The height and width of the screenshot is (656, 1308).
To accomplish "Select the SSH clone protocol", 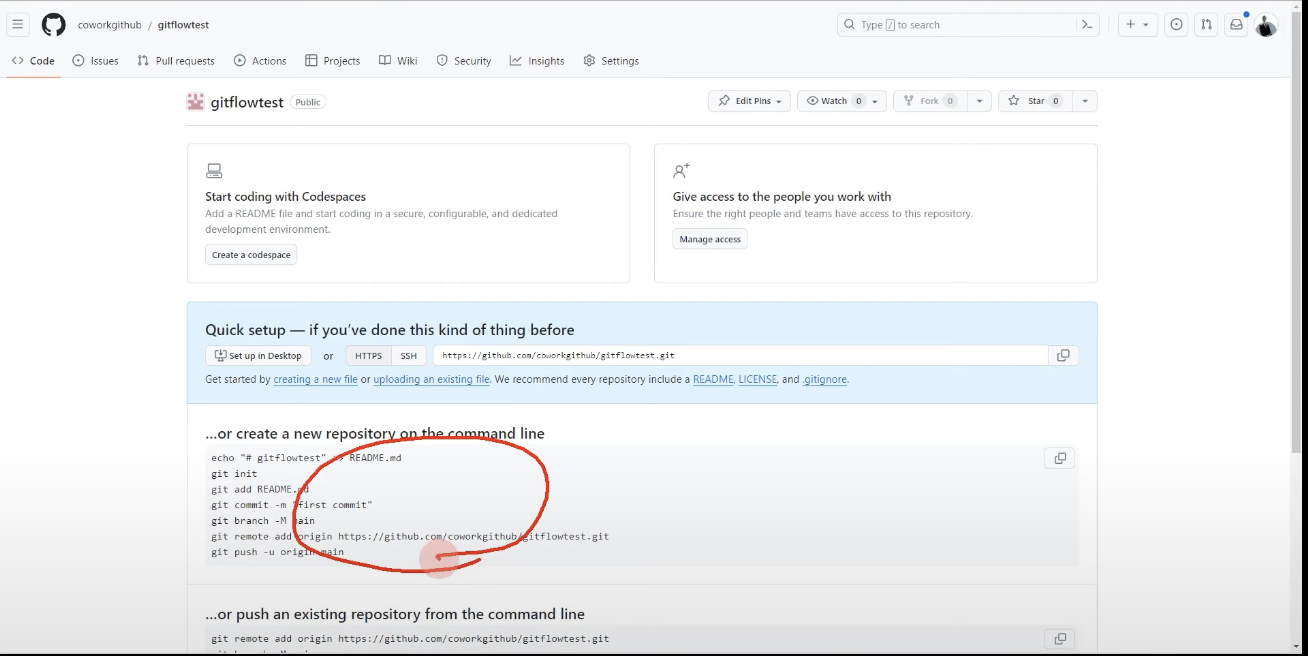I will click(408, 356).
